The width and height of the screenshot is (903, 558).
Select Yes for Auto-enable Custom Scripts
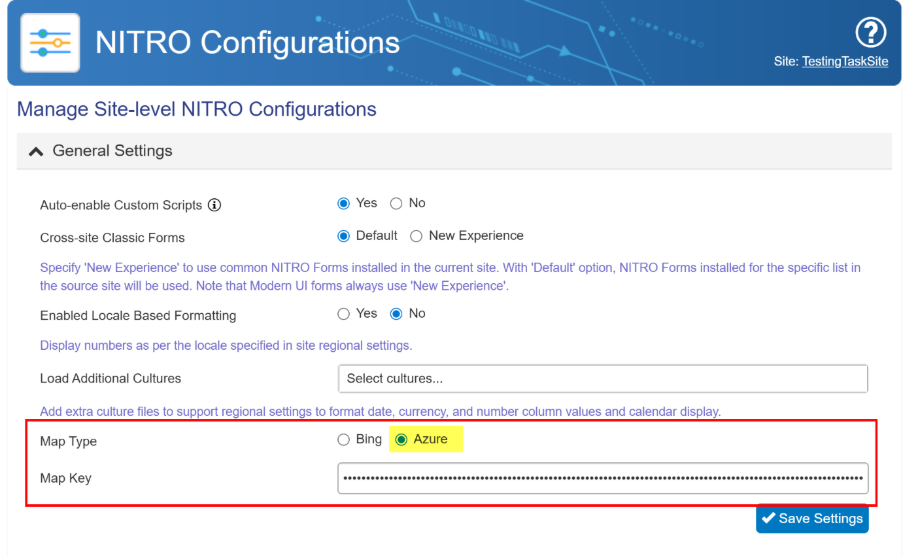coord(344,204)
